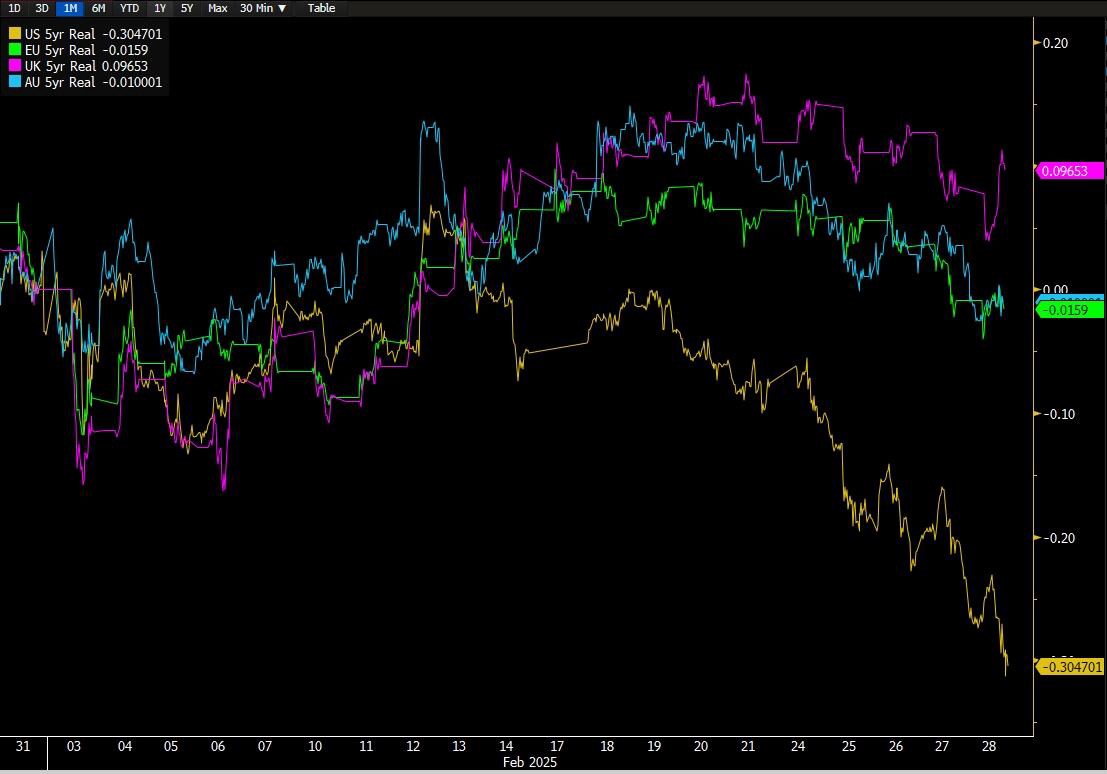The image size is (1107, 774).
Task: Select the 5Y time range
Action: click(187, 8)
